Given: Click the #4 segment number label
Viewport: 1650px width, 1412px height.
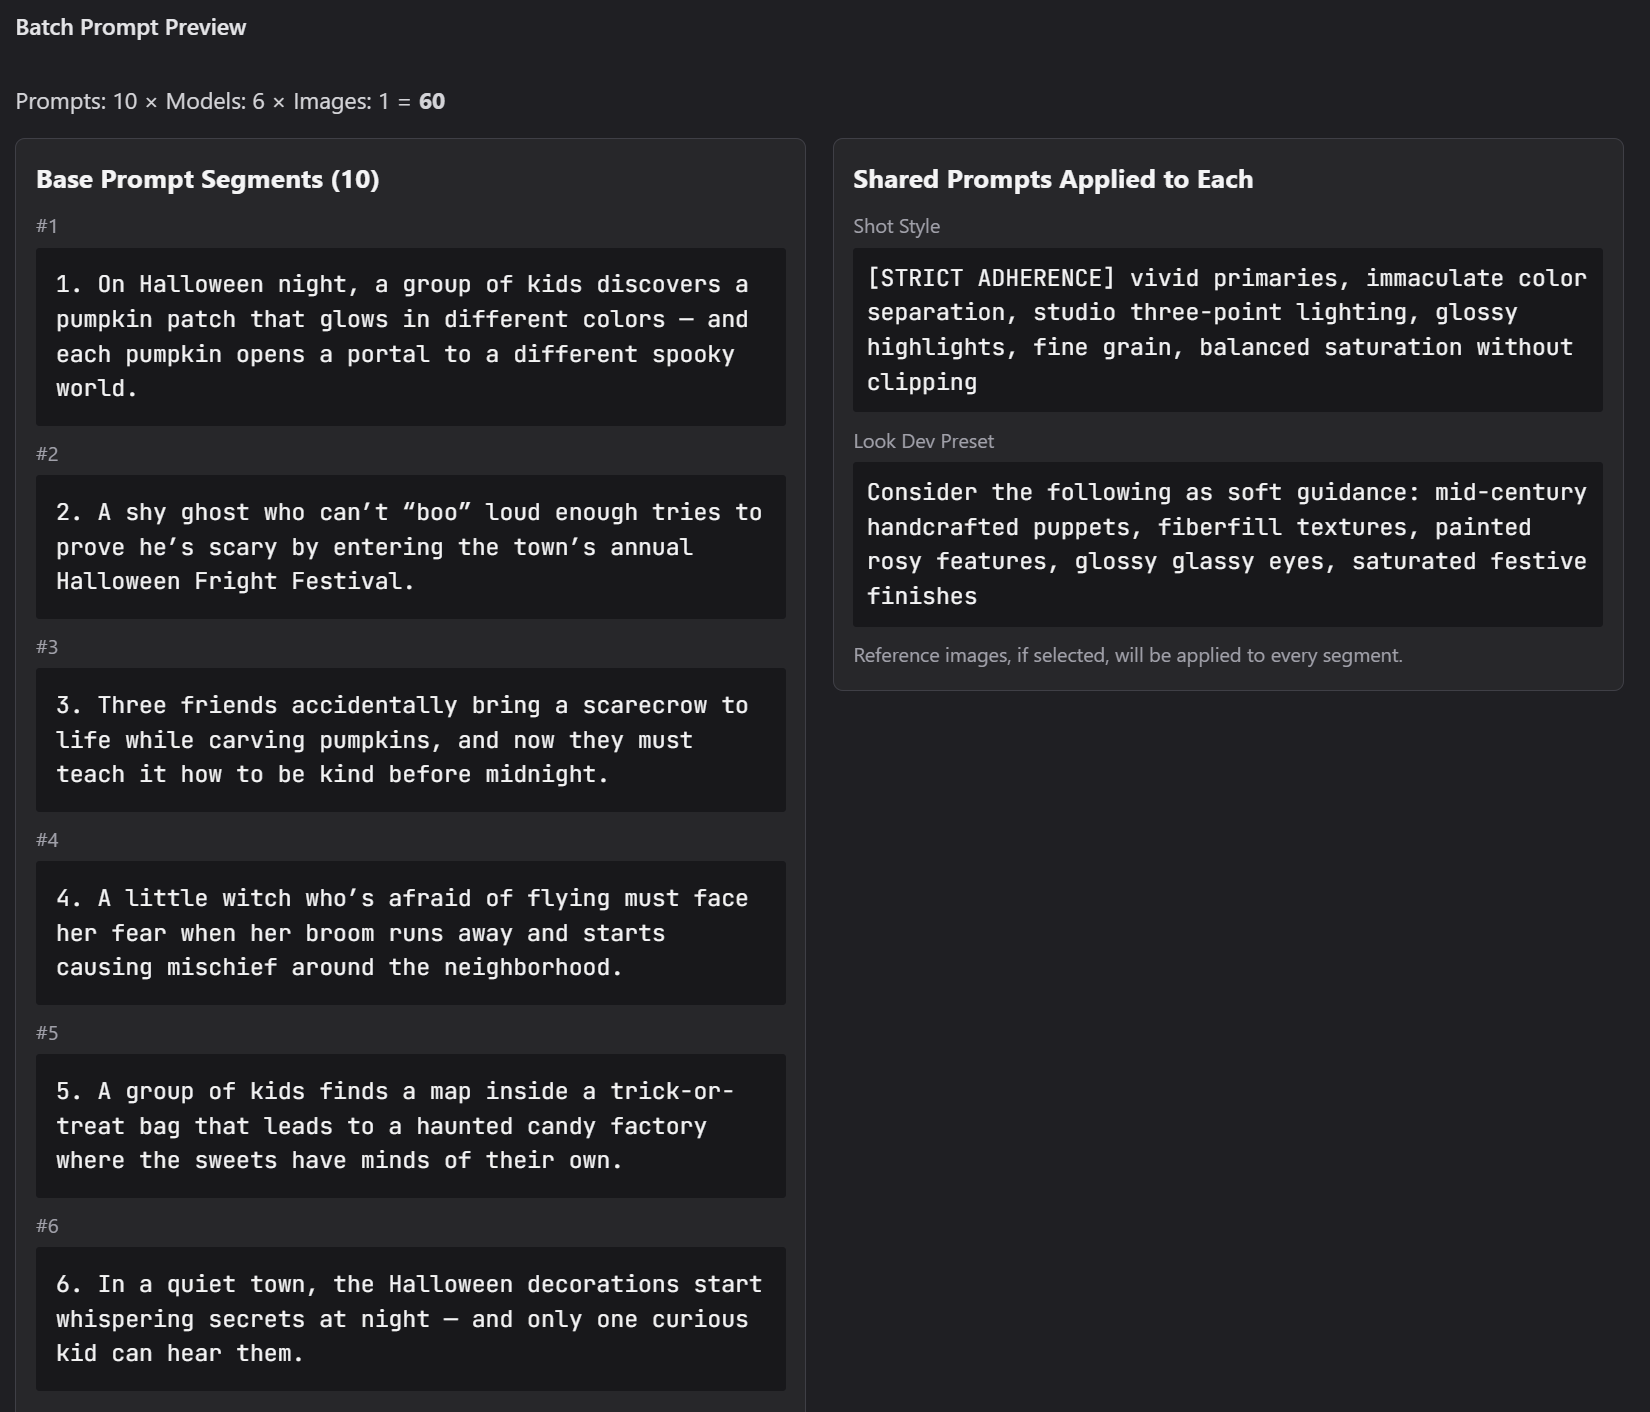Looking at the screenshot, I should [x=47, y=840].
